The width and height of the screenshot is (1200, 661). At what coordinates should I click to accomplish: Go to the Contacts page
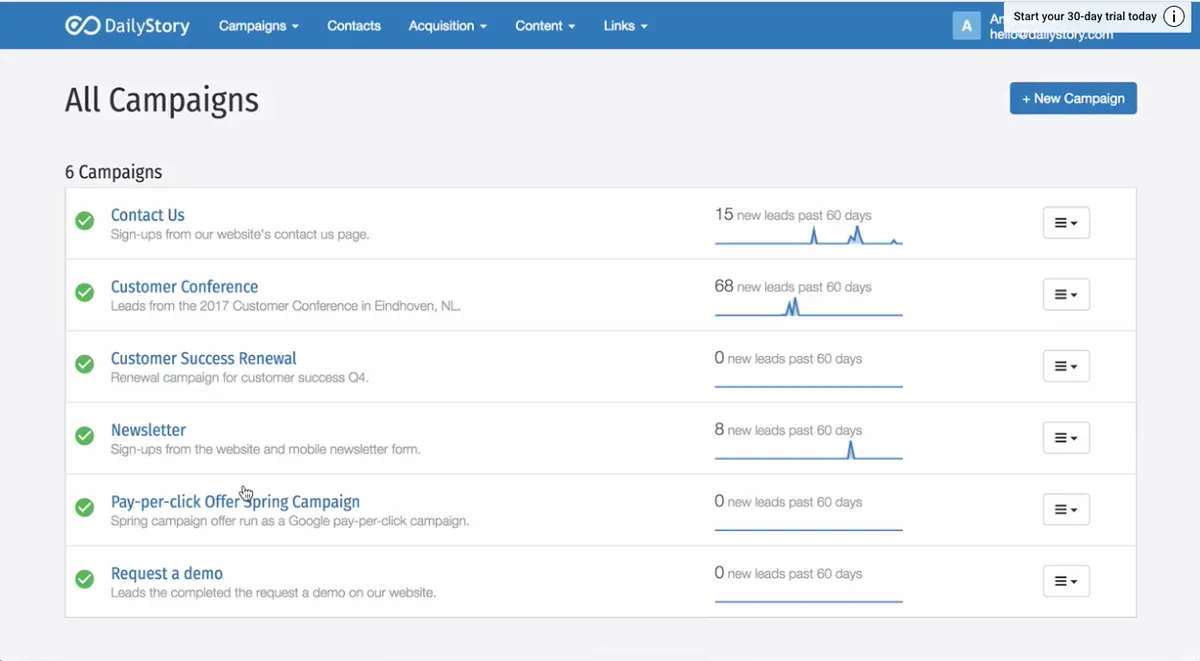[354, 26]
